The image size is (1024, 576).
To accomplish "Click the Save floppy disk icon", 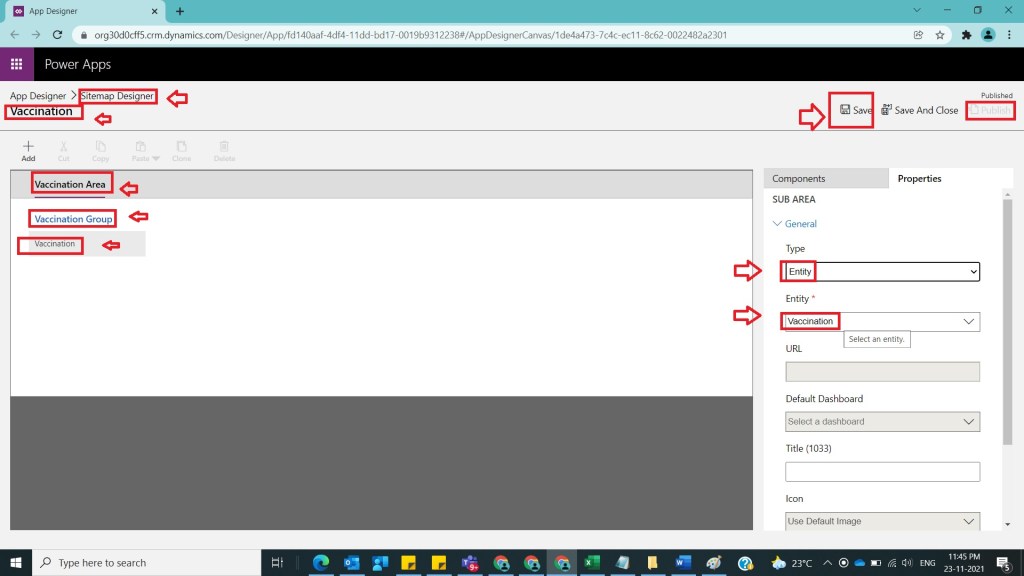I will 845,110.
